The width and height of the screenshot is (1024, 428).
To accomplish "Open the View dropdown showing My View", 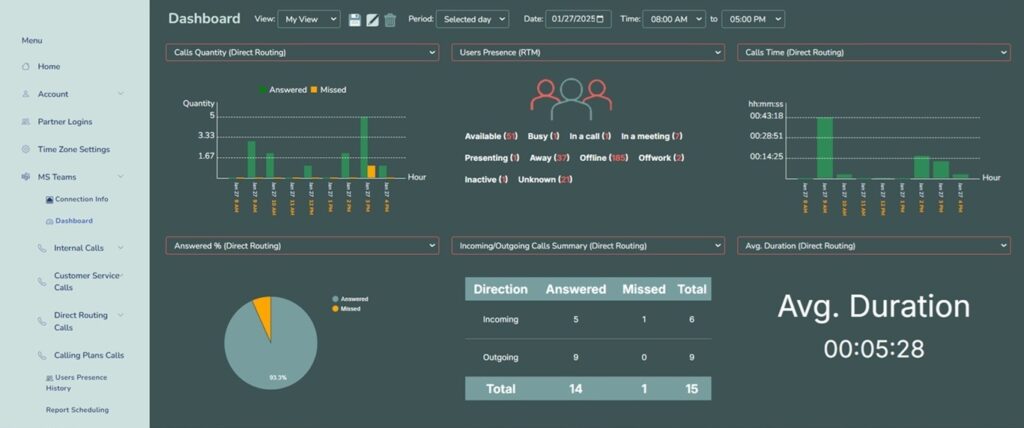I will pyautogui.click(x=309, y=19).
